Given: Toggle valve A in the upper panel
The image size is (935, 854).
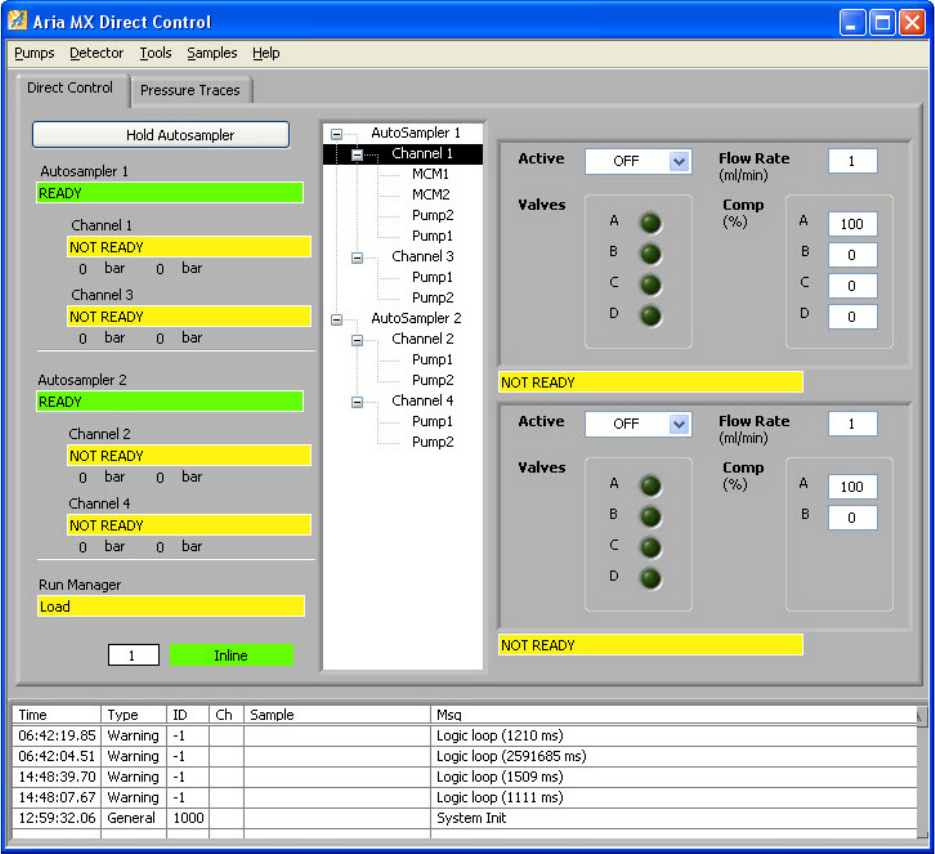Looking at the screenshot, I should pos(650,223).
